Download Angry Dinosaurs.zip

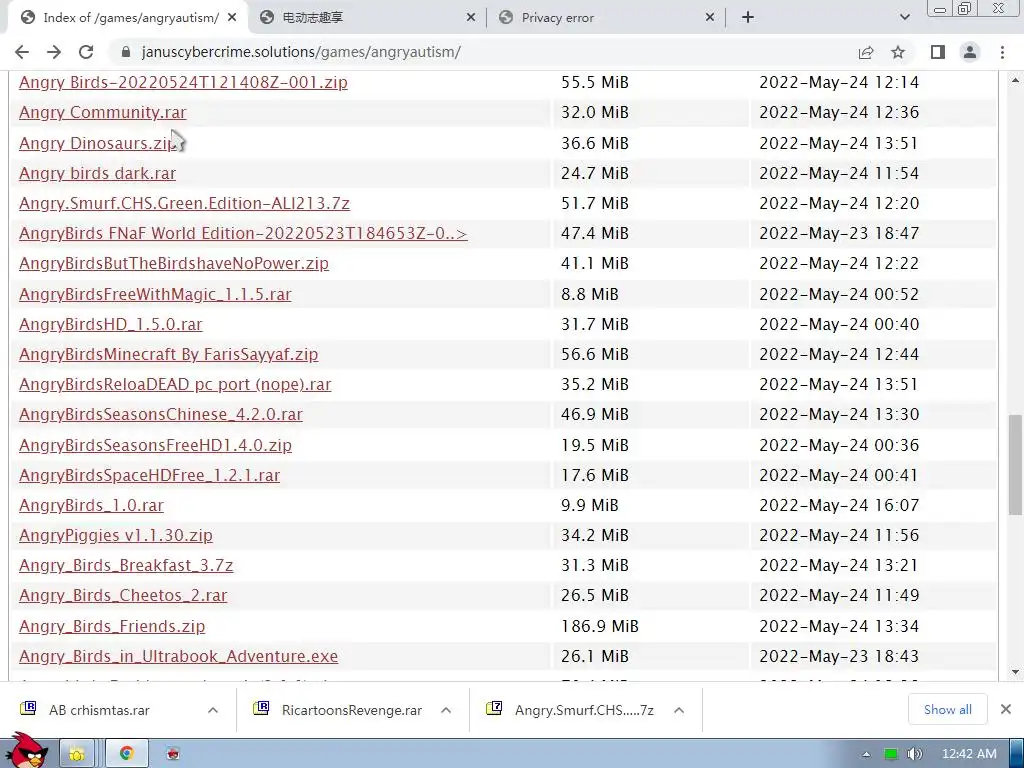(x=98, y=143)
